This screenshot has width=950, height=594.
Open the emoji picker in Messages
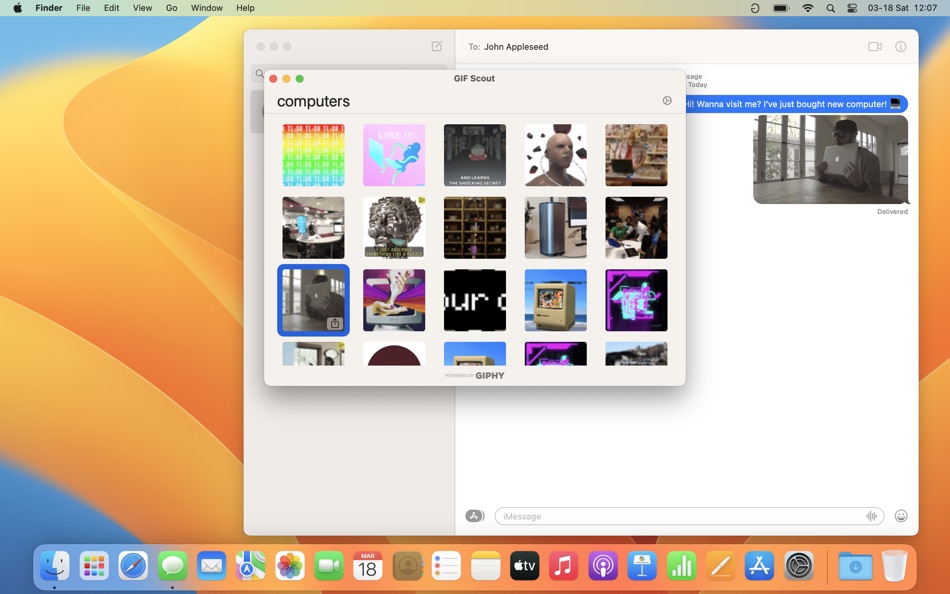coord(901,516)
